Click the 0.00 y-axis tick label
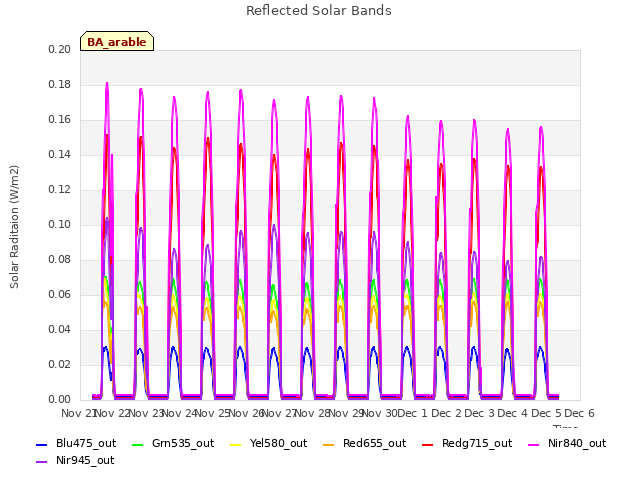This screenshot has width=640, height=480. point(60,399)
